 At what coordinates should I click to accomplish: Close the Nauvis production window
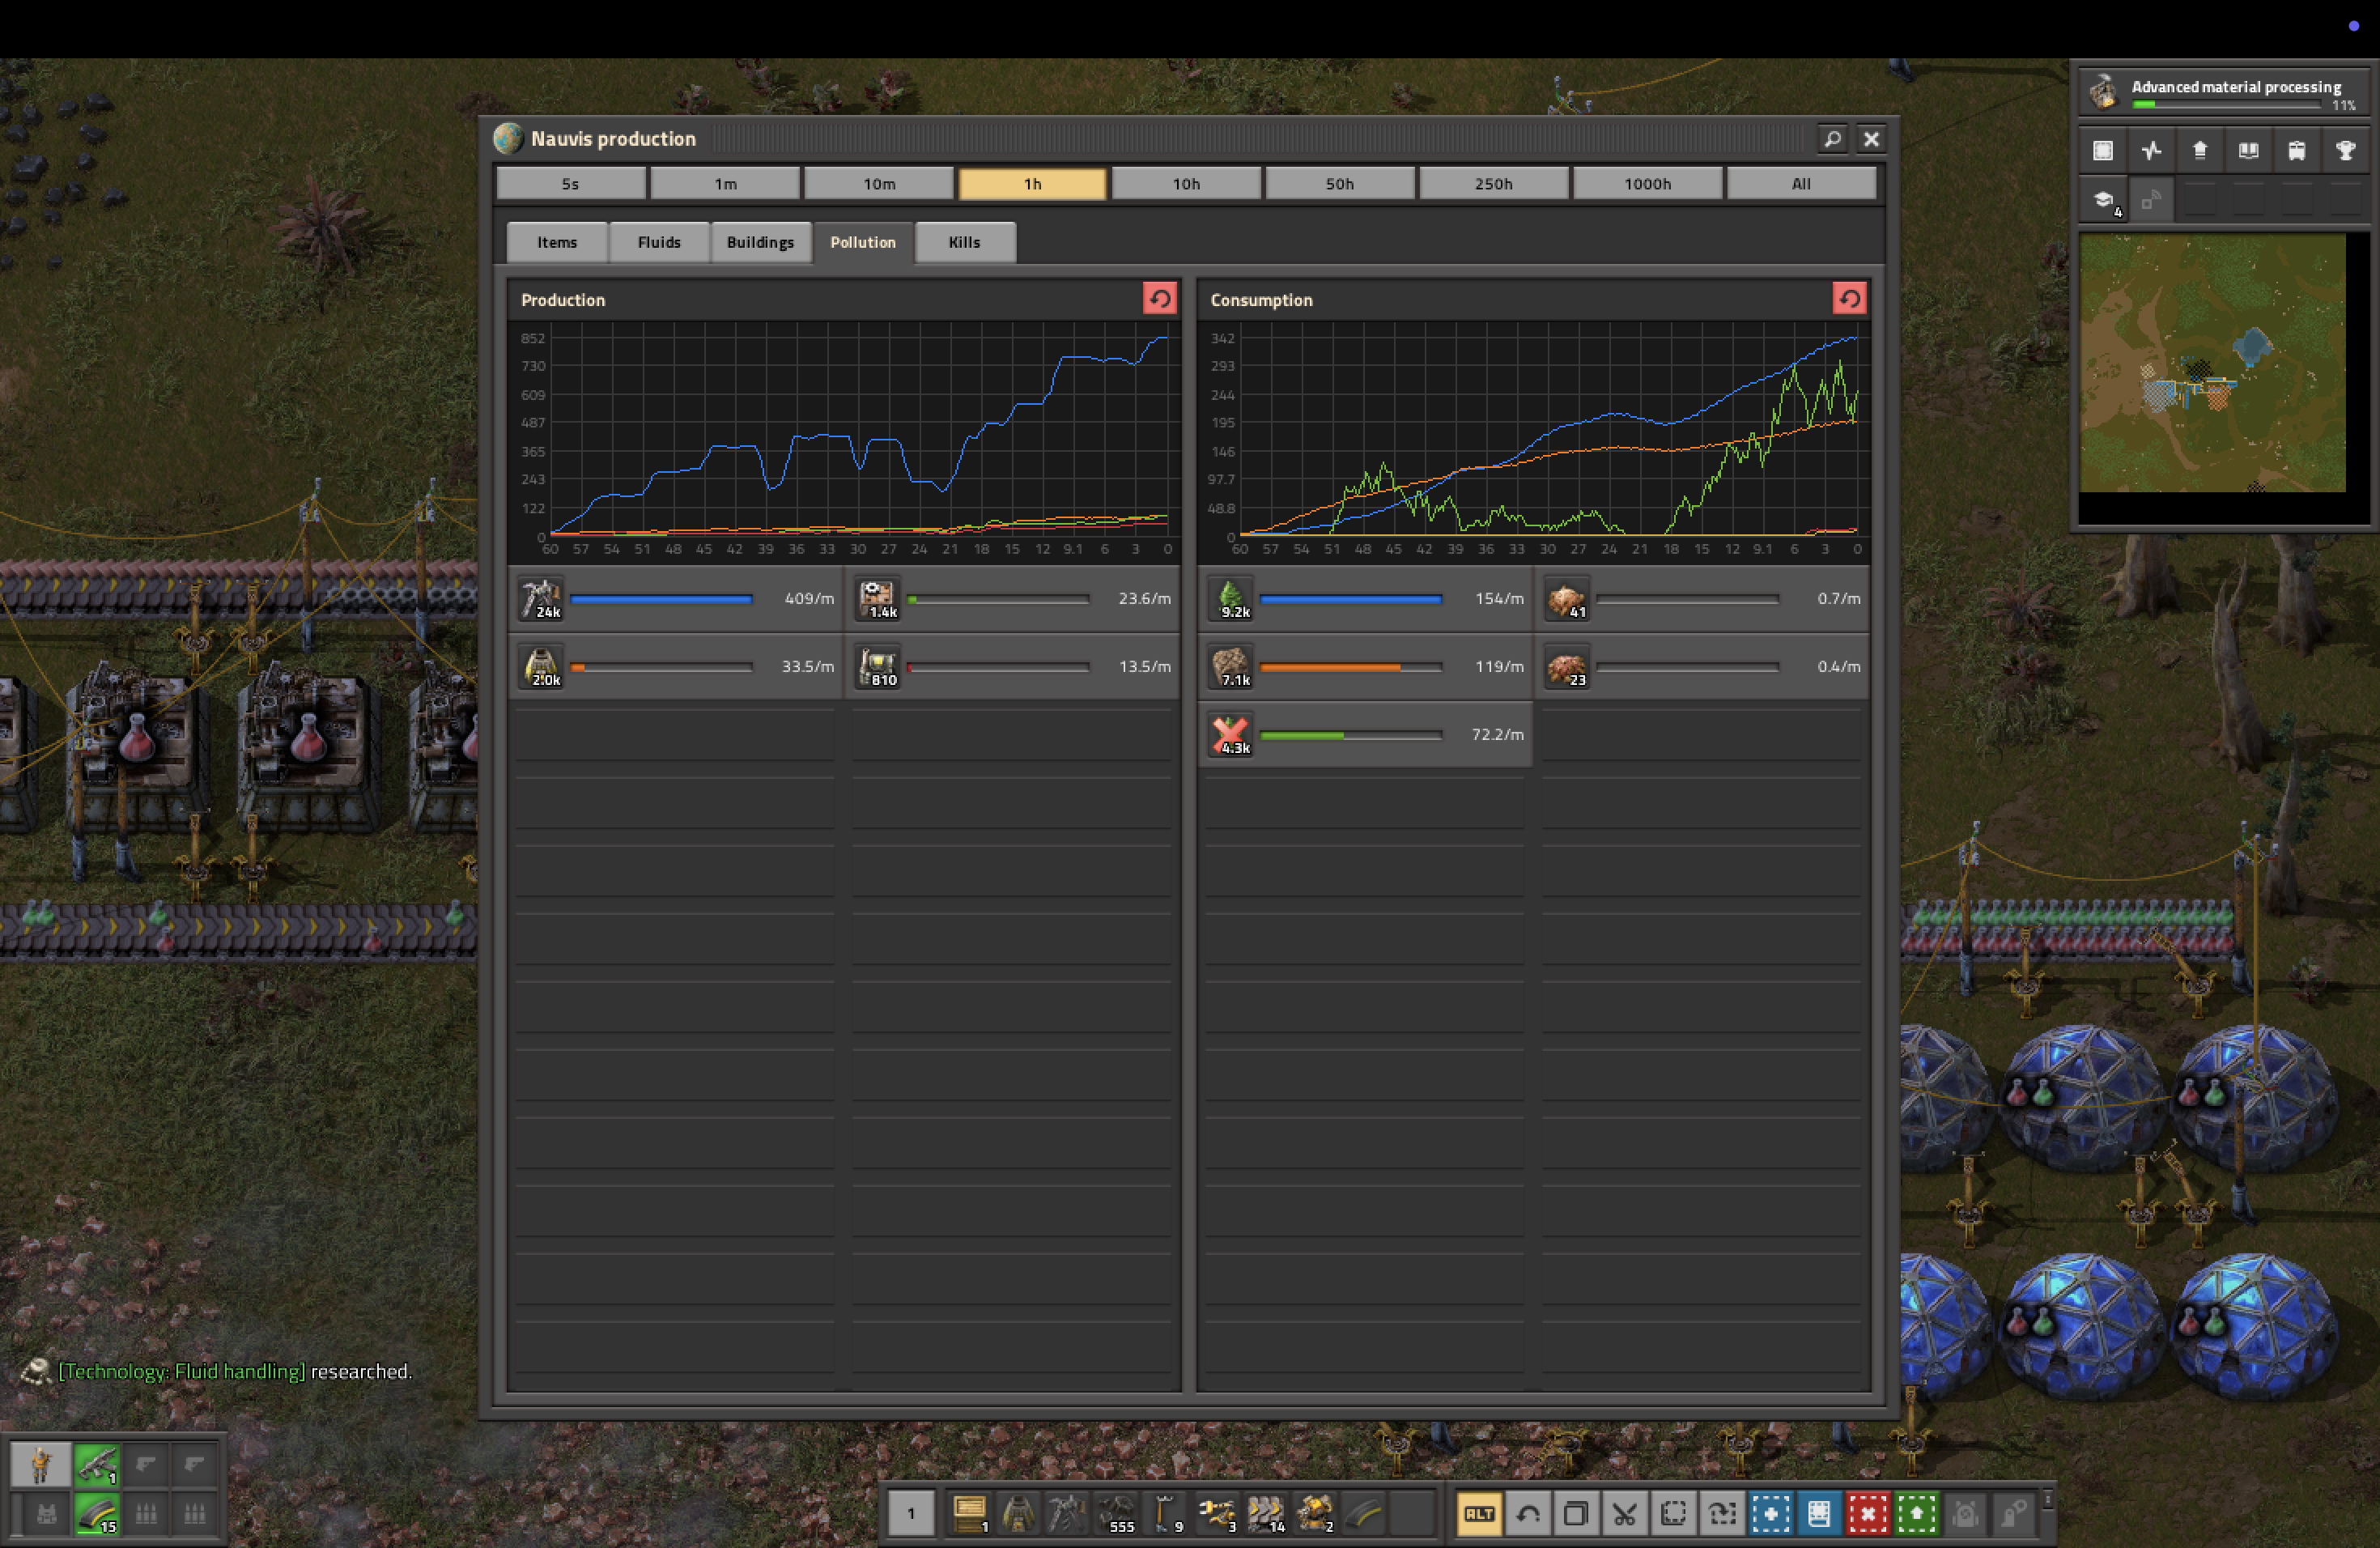coord(1871,139)
